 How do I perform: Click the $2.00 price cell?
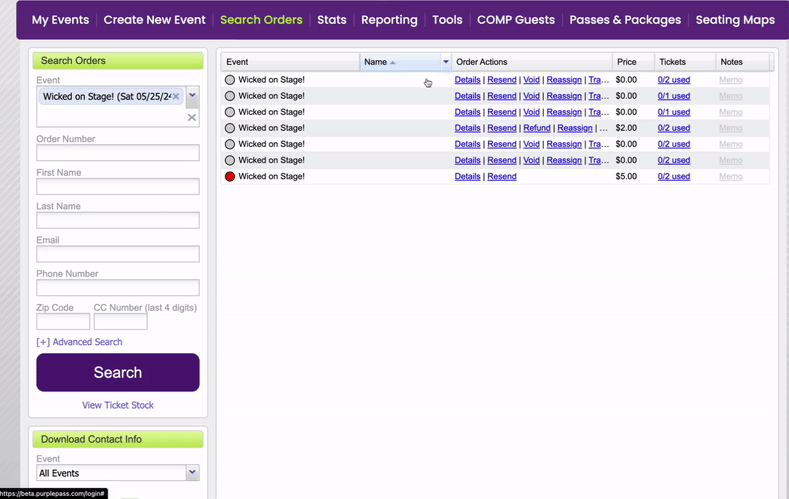tap(626, 128)
